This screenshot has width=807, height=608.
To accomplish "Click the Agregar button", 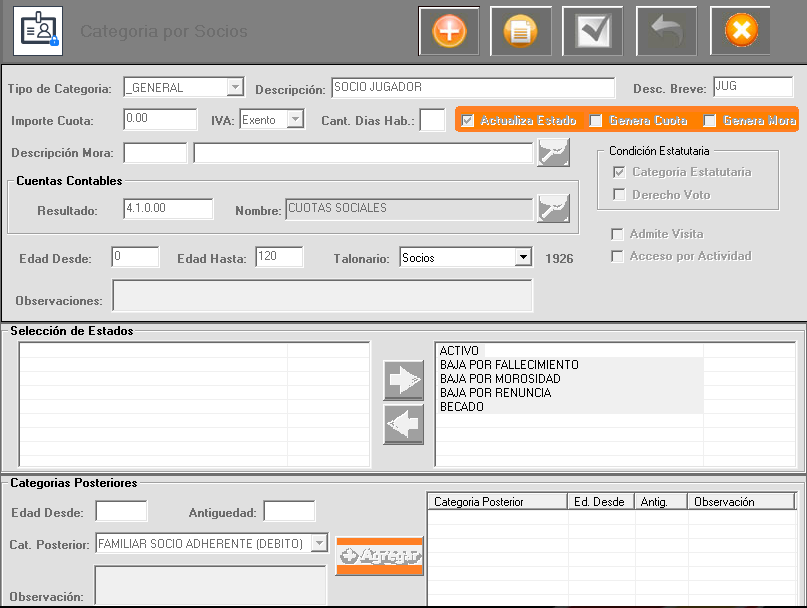I will tap(380, 556).
